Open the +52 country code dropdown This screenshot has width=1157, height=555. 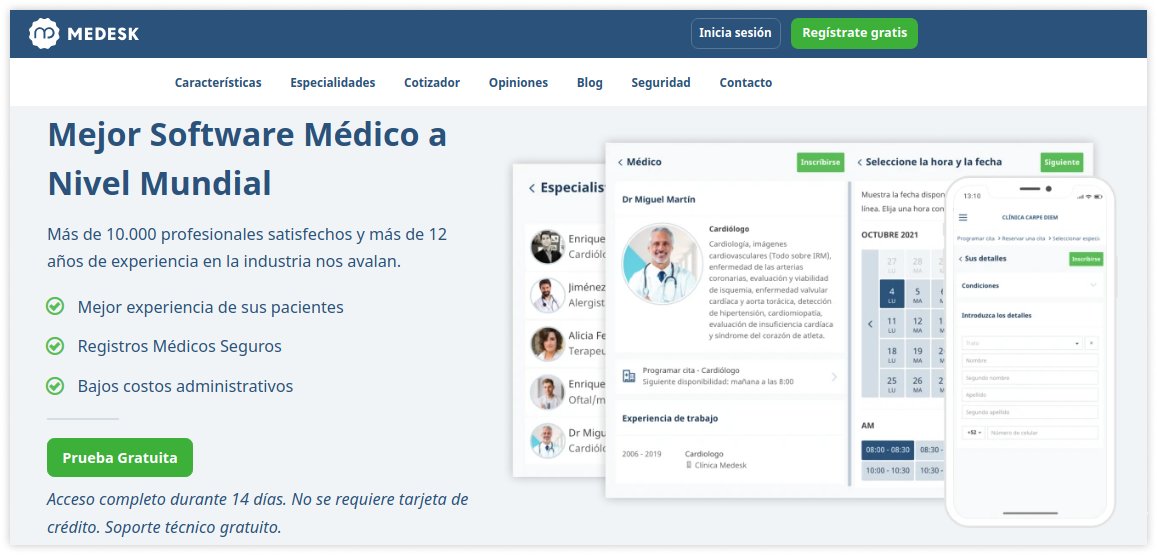[x=974, y=432]
